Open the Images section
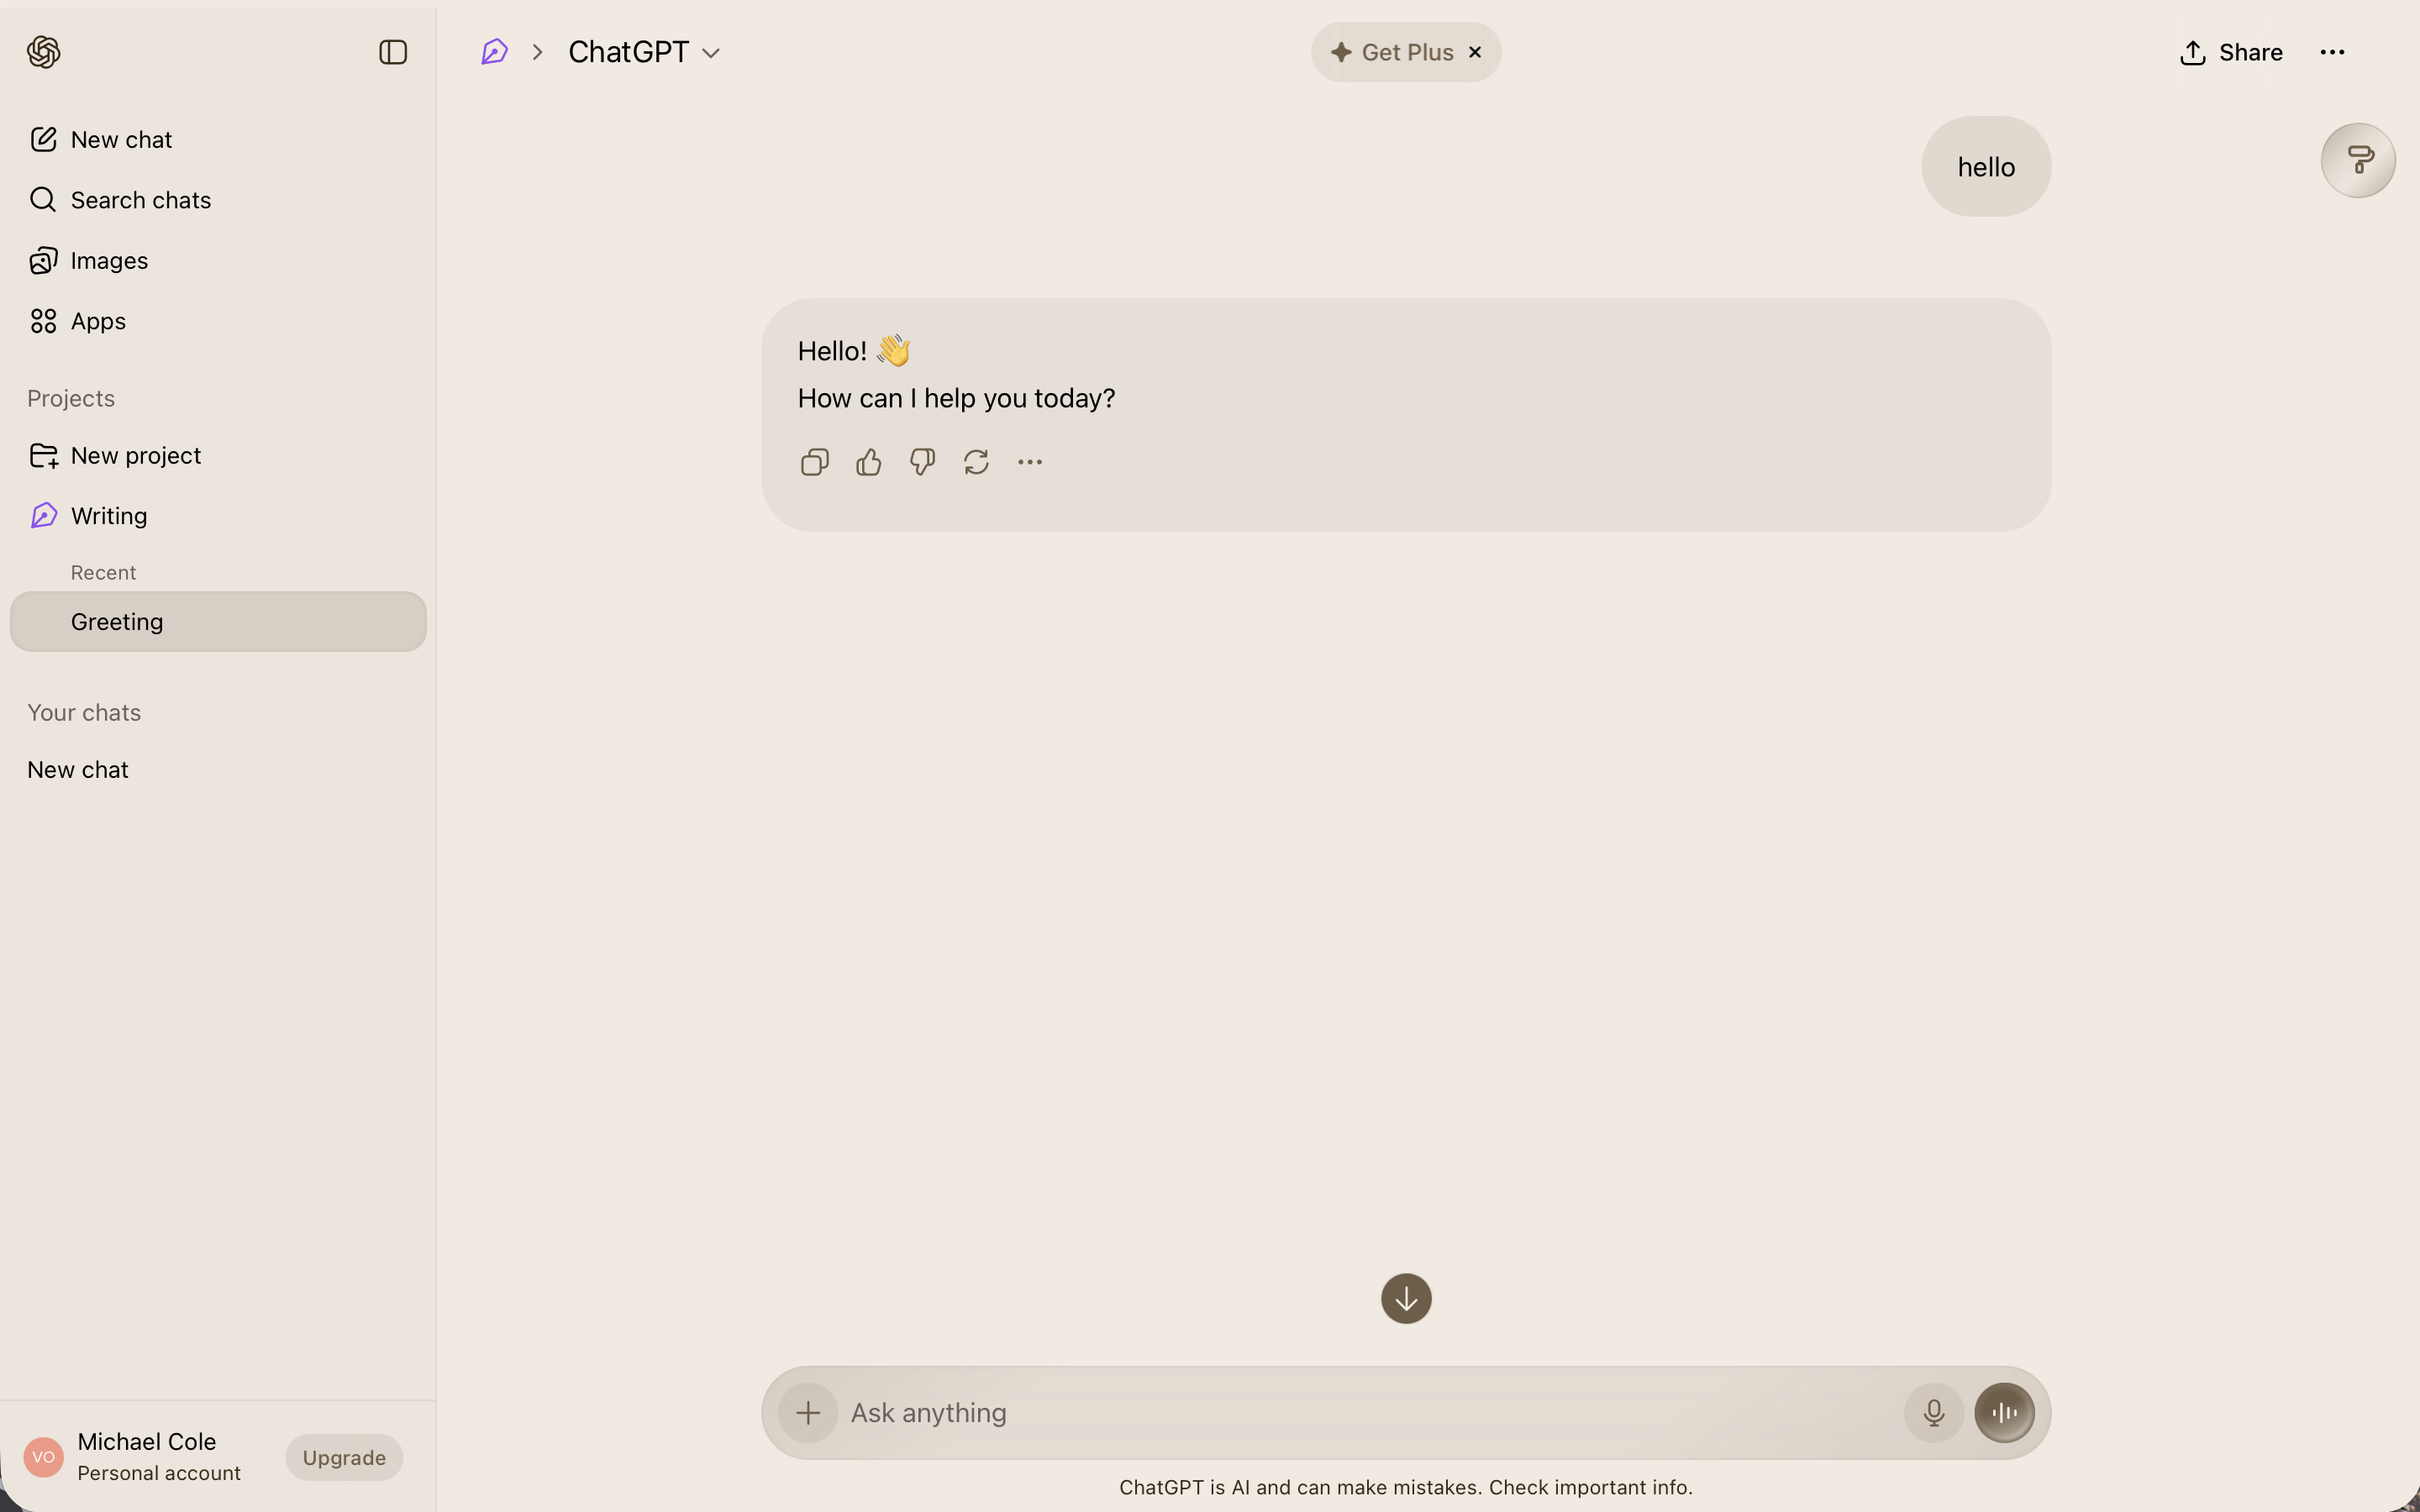Image resolution: width=2420 pixels, height=1512 pixels. [x=218, y=260]
